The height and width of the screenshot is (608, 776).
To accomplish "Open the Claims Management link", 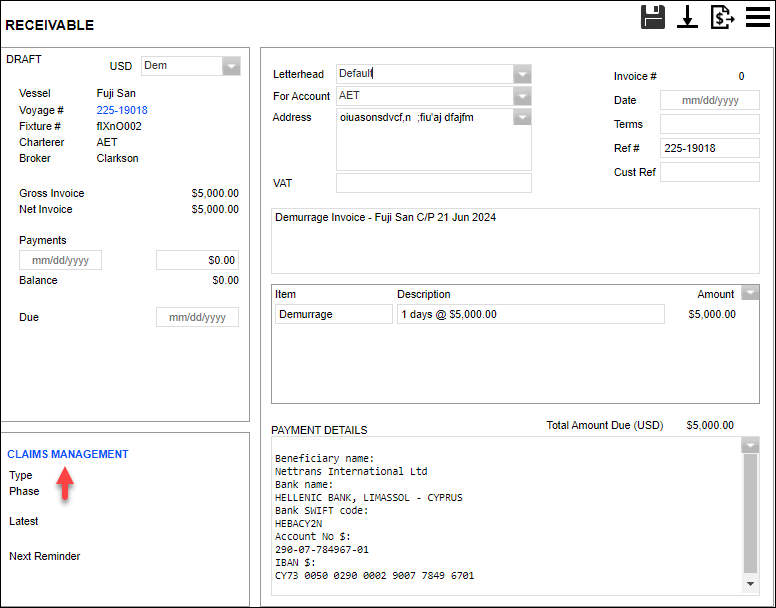I will pos(68,454).
